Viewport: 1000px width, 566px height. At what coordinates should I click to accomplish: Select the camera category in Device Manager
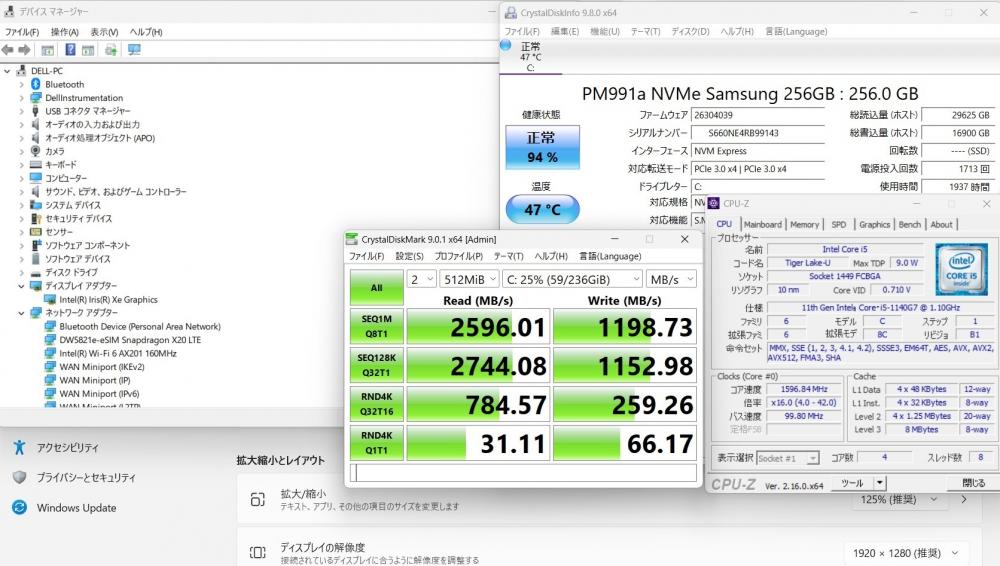tap(54, 151)
